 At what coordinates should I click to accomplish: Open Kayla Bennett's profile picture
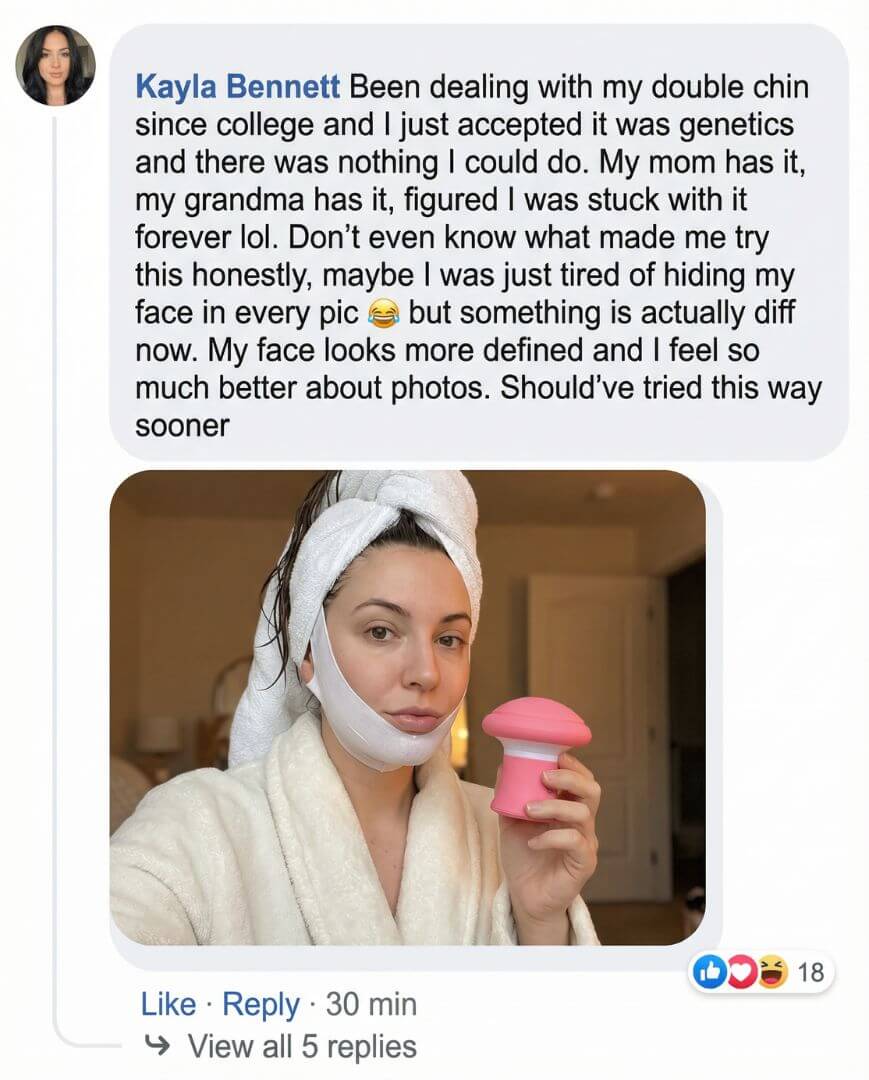coord(56,66)
